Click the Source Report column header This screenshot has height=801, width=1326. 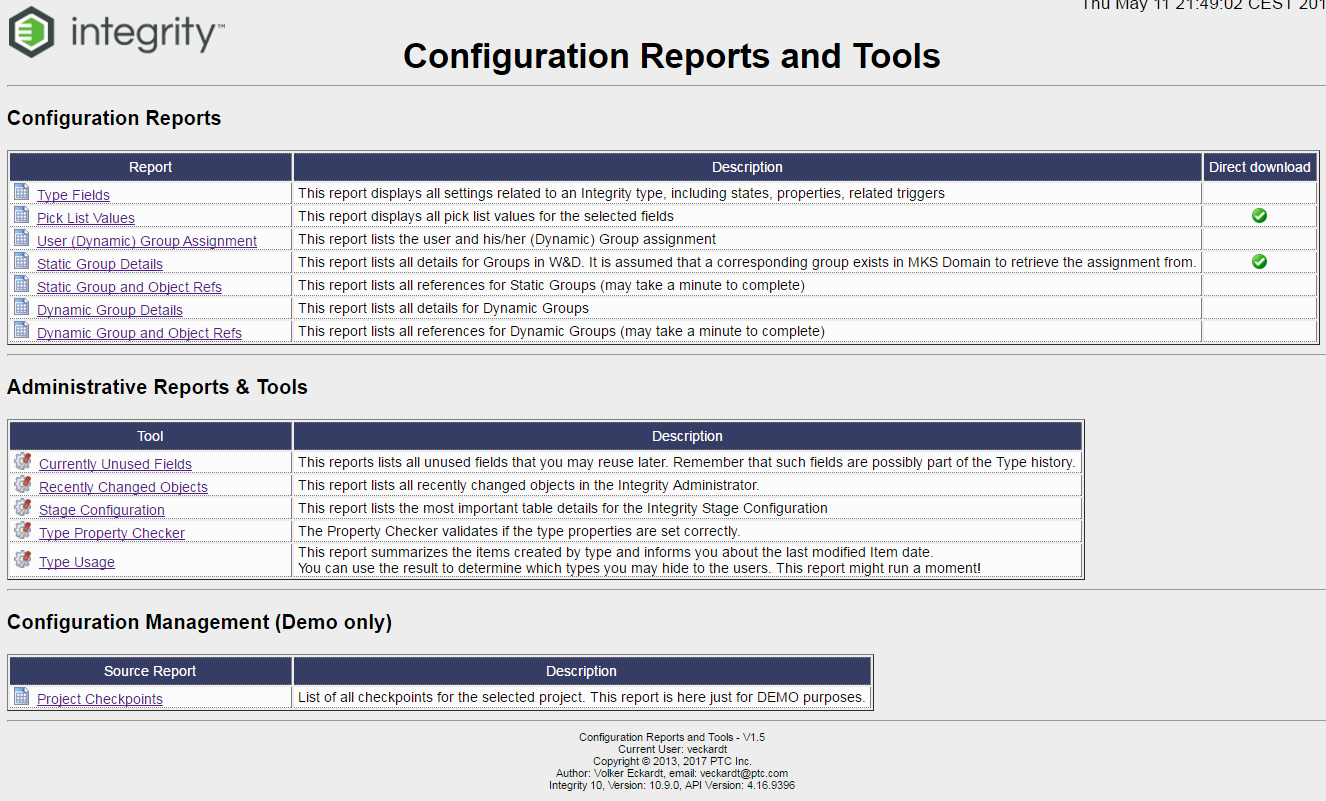tap(151, 671)
